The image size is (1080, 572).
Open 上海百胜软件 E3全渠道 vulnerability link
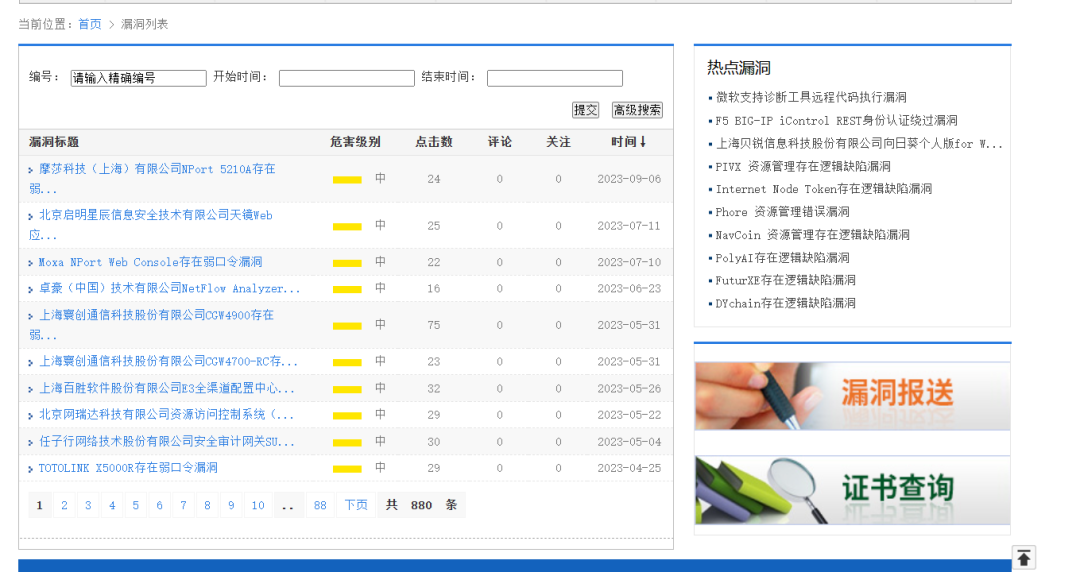[167, 389]
